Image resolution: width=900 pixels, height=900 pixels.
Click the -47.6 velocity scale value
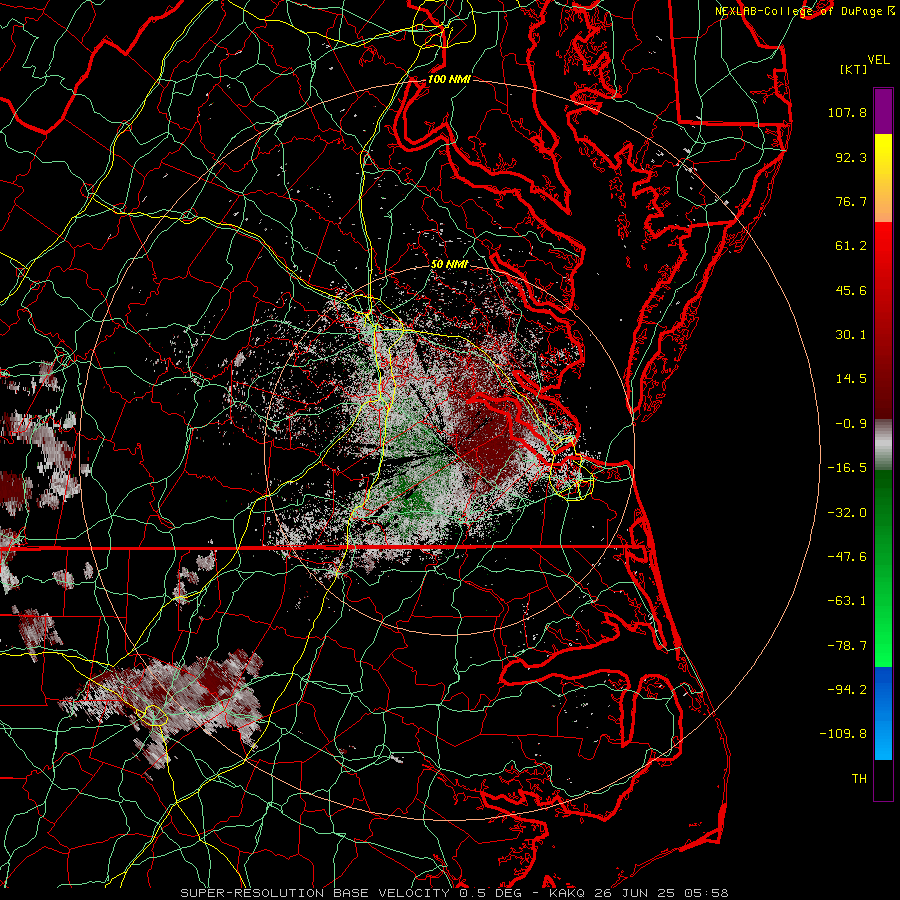click(847, 557)
